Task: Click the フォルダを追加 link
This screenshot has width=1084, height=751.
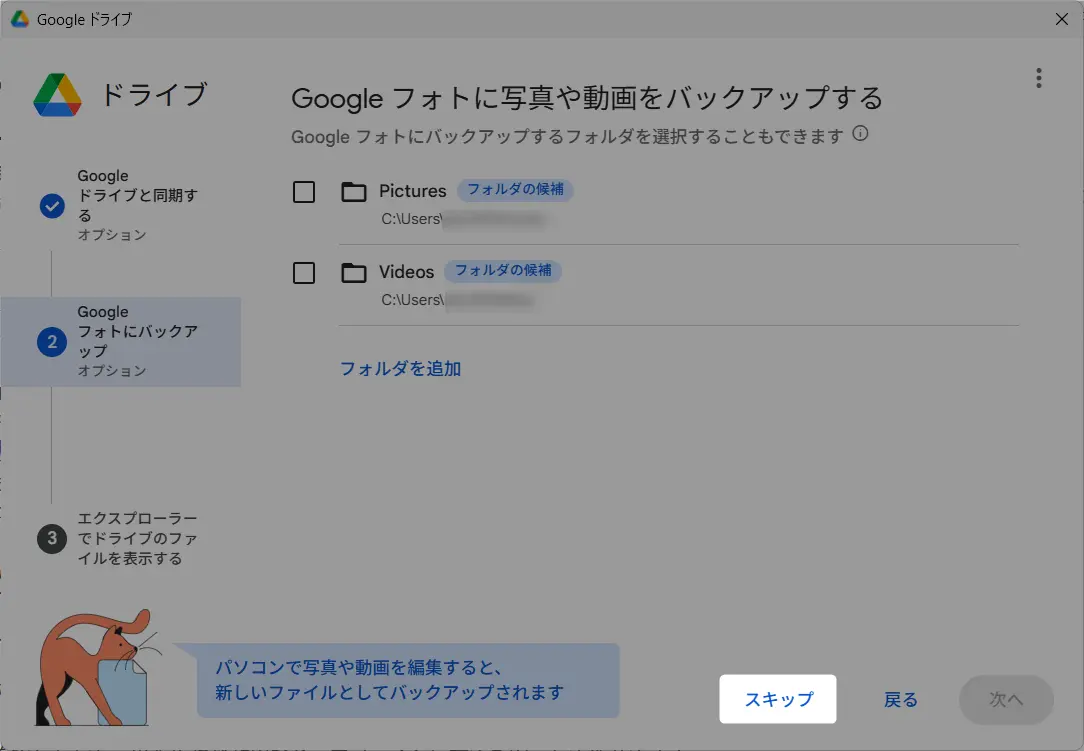Action: click(x=400, y=369)
